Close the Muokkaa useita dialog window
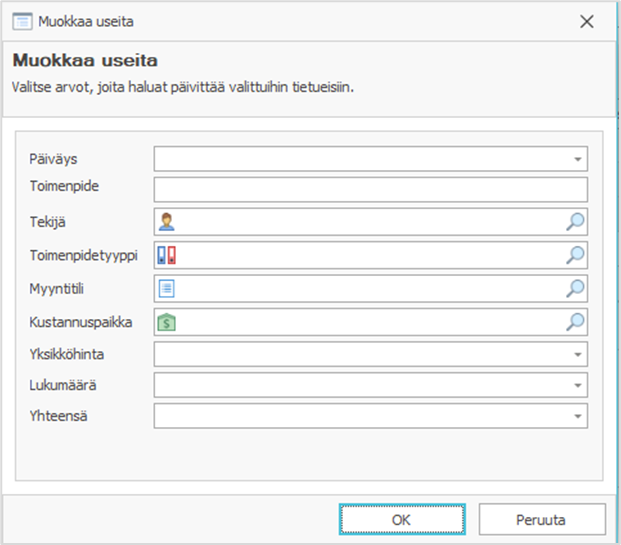Screen dimensions: 621x545 (587, 21)
